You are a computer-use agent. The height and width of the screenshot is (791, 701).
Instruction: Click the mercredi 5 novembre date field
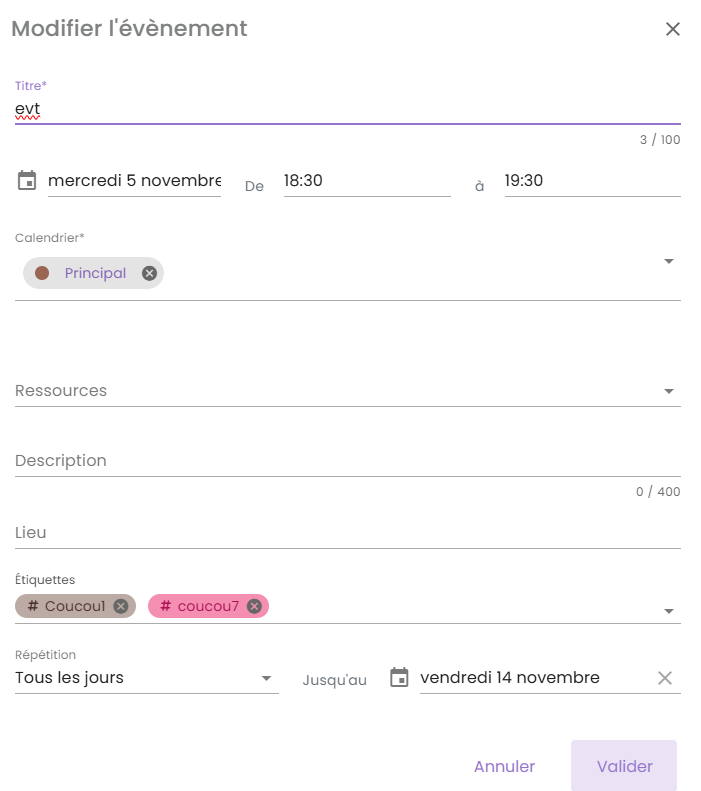(x=134, y=181)
